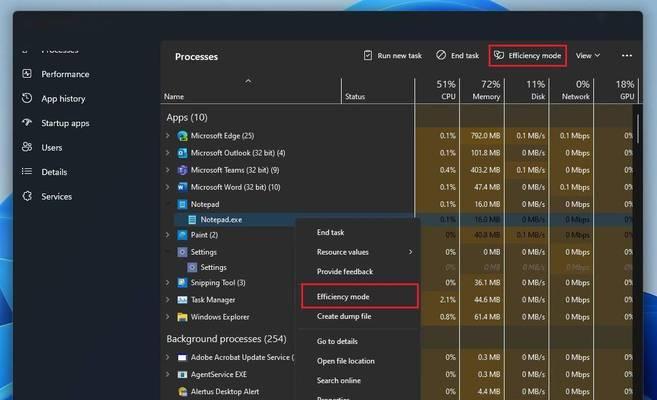This screenshot has width=657, height=400.
Task: Open the Services gear icon
Action: (27, 196)
